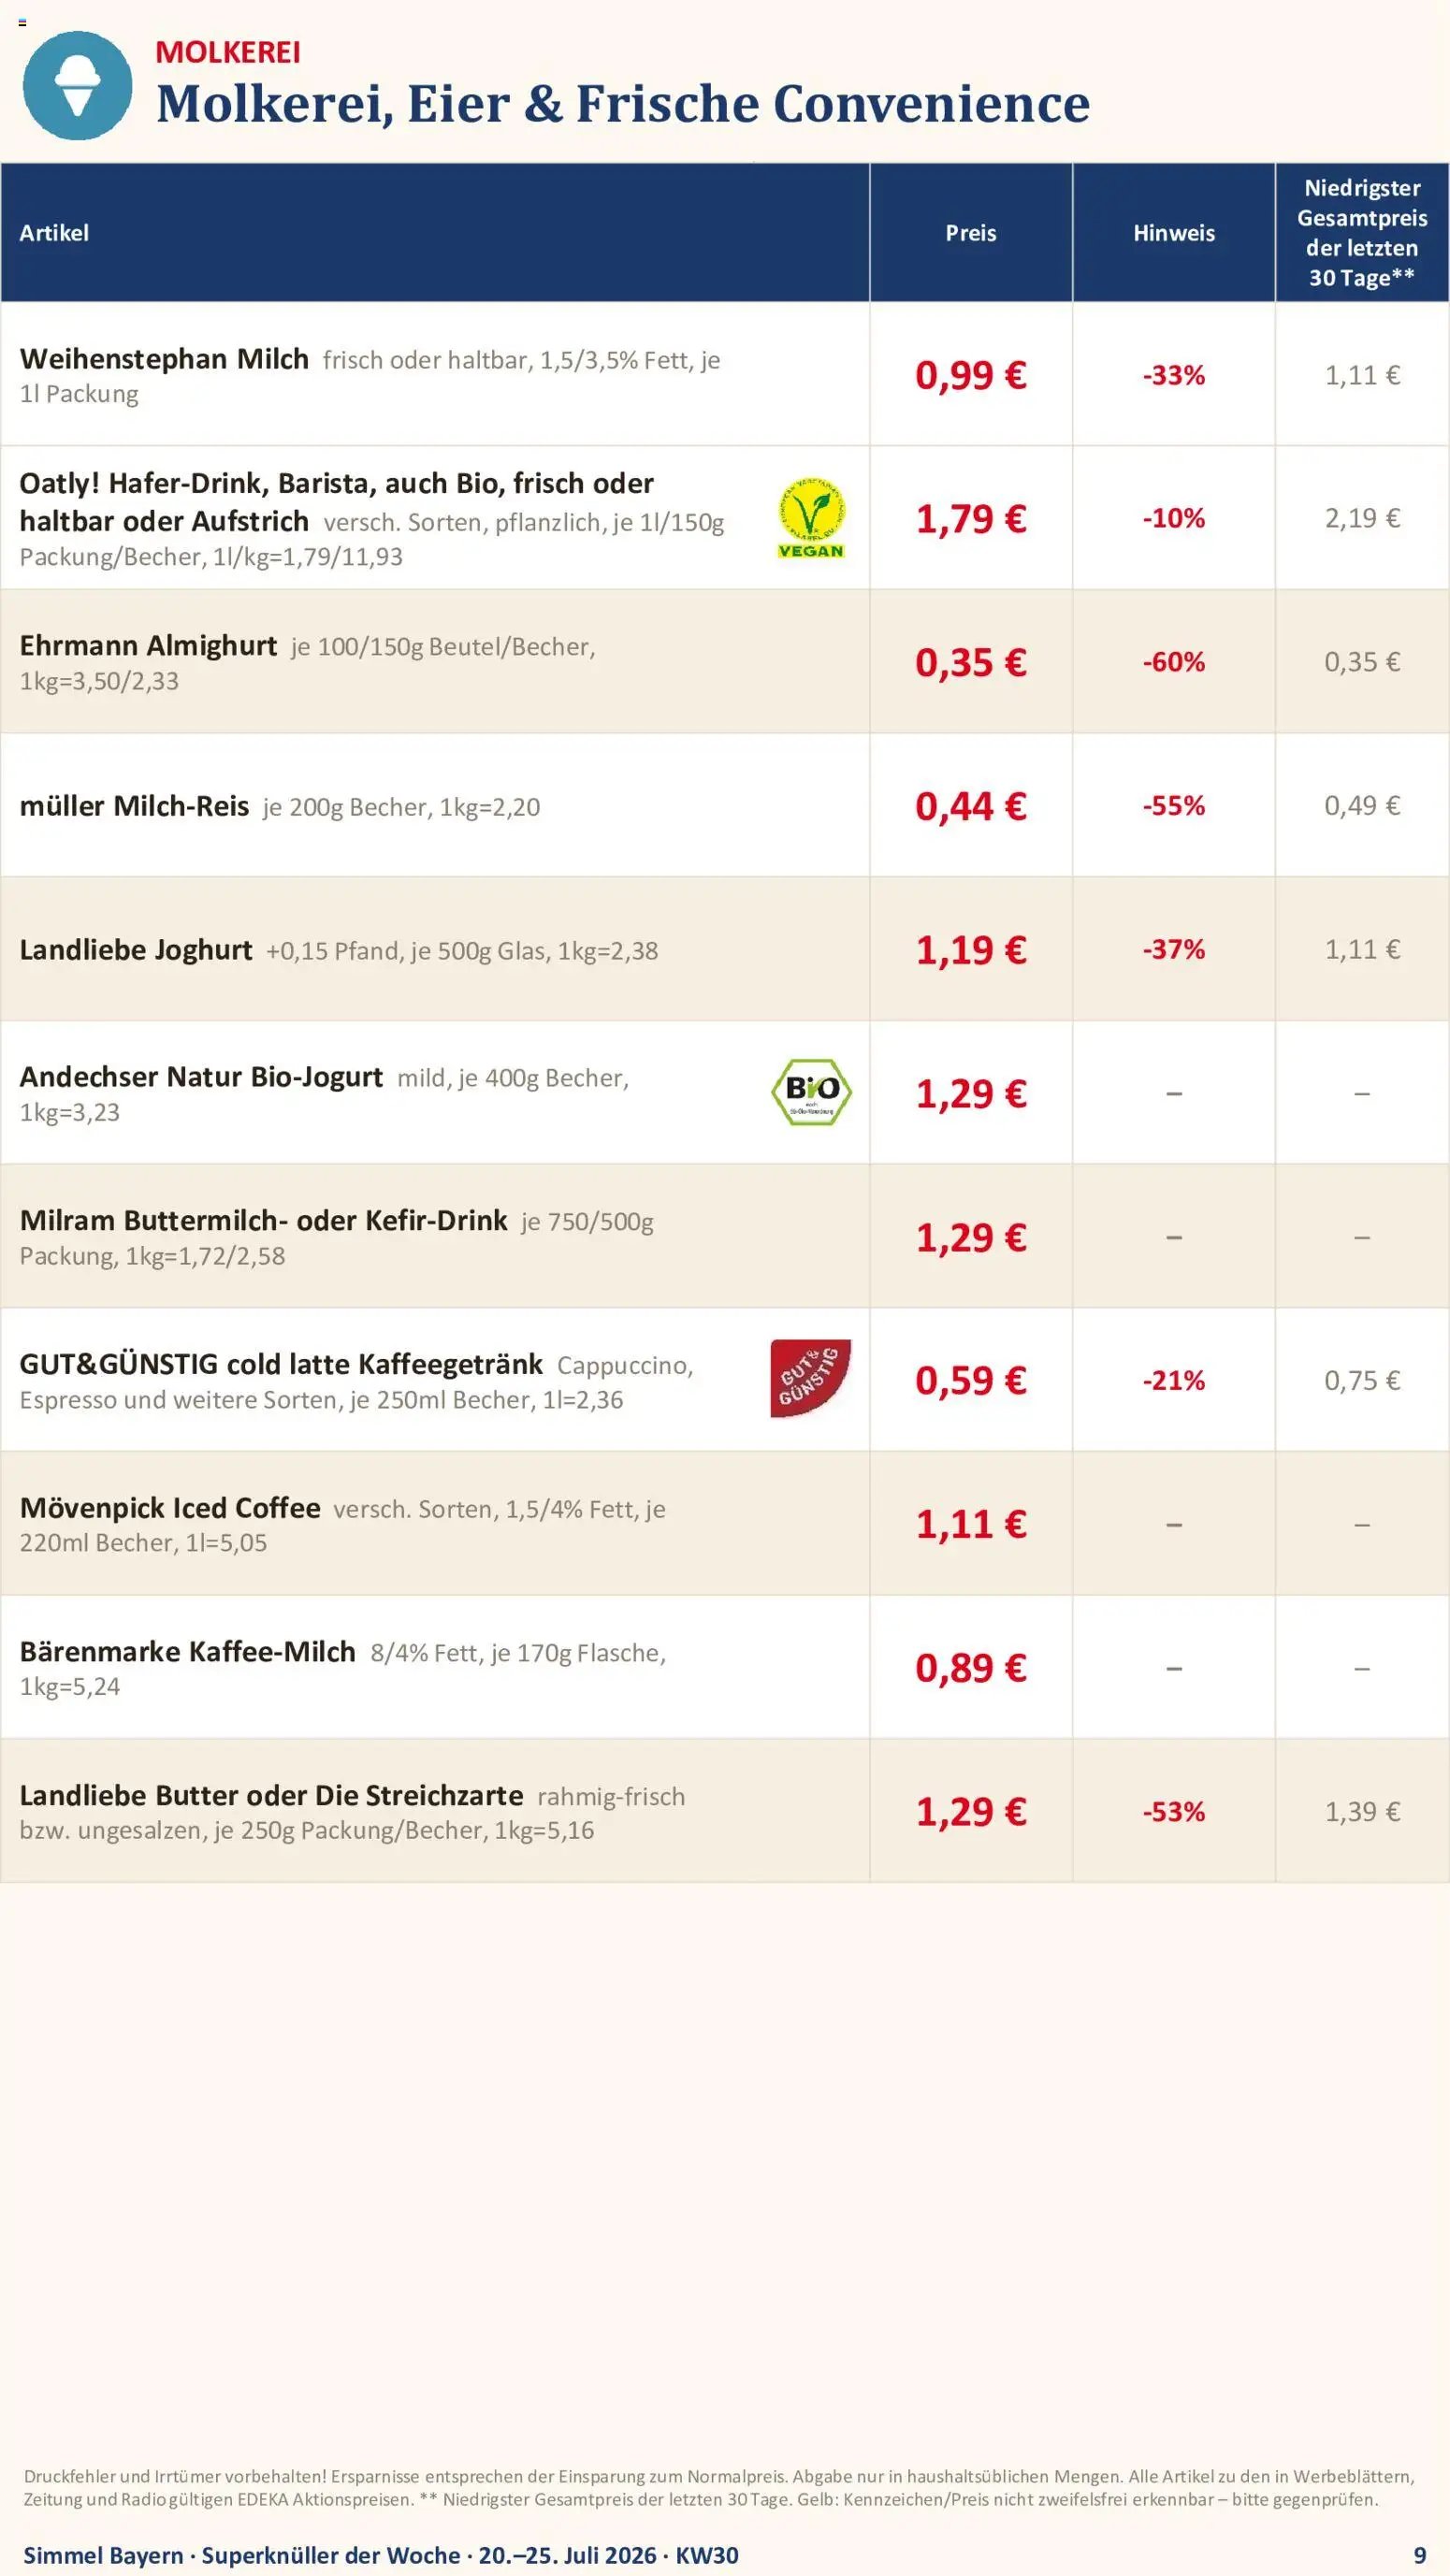Click the GUT&GÜNSTIG red brand logo
1450x2576 pixels.
click(810, 1378)
